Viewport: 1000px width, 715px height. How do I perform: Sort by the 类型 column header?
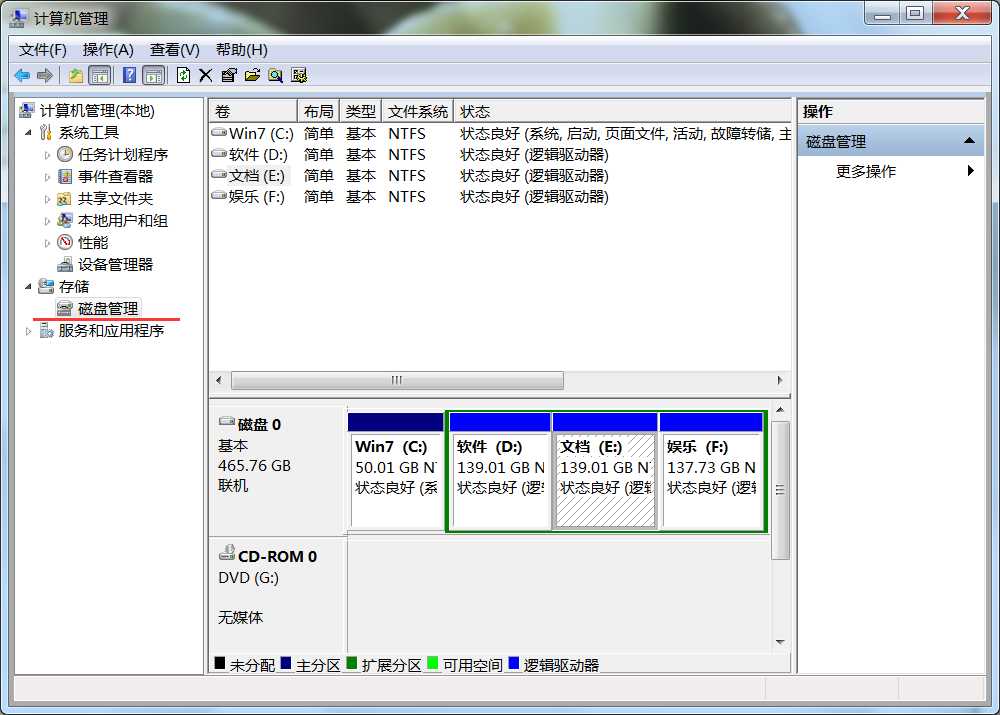[360, 111]
